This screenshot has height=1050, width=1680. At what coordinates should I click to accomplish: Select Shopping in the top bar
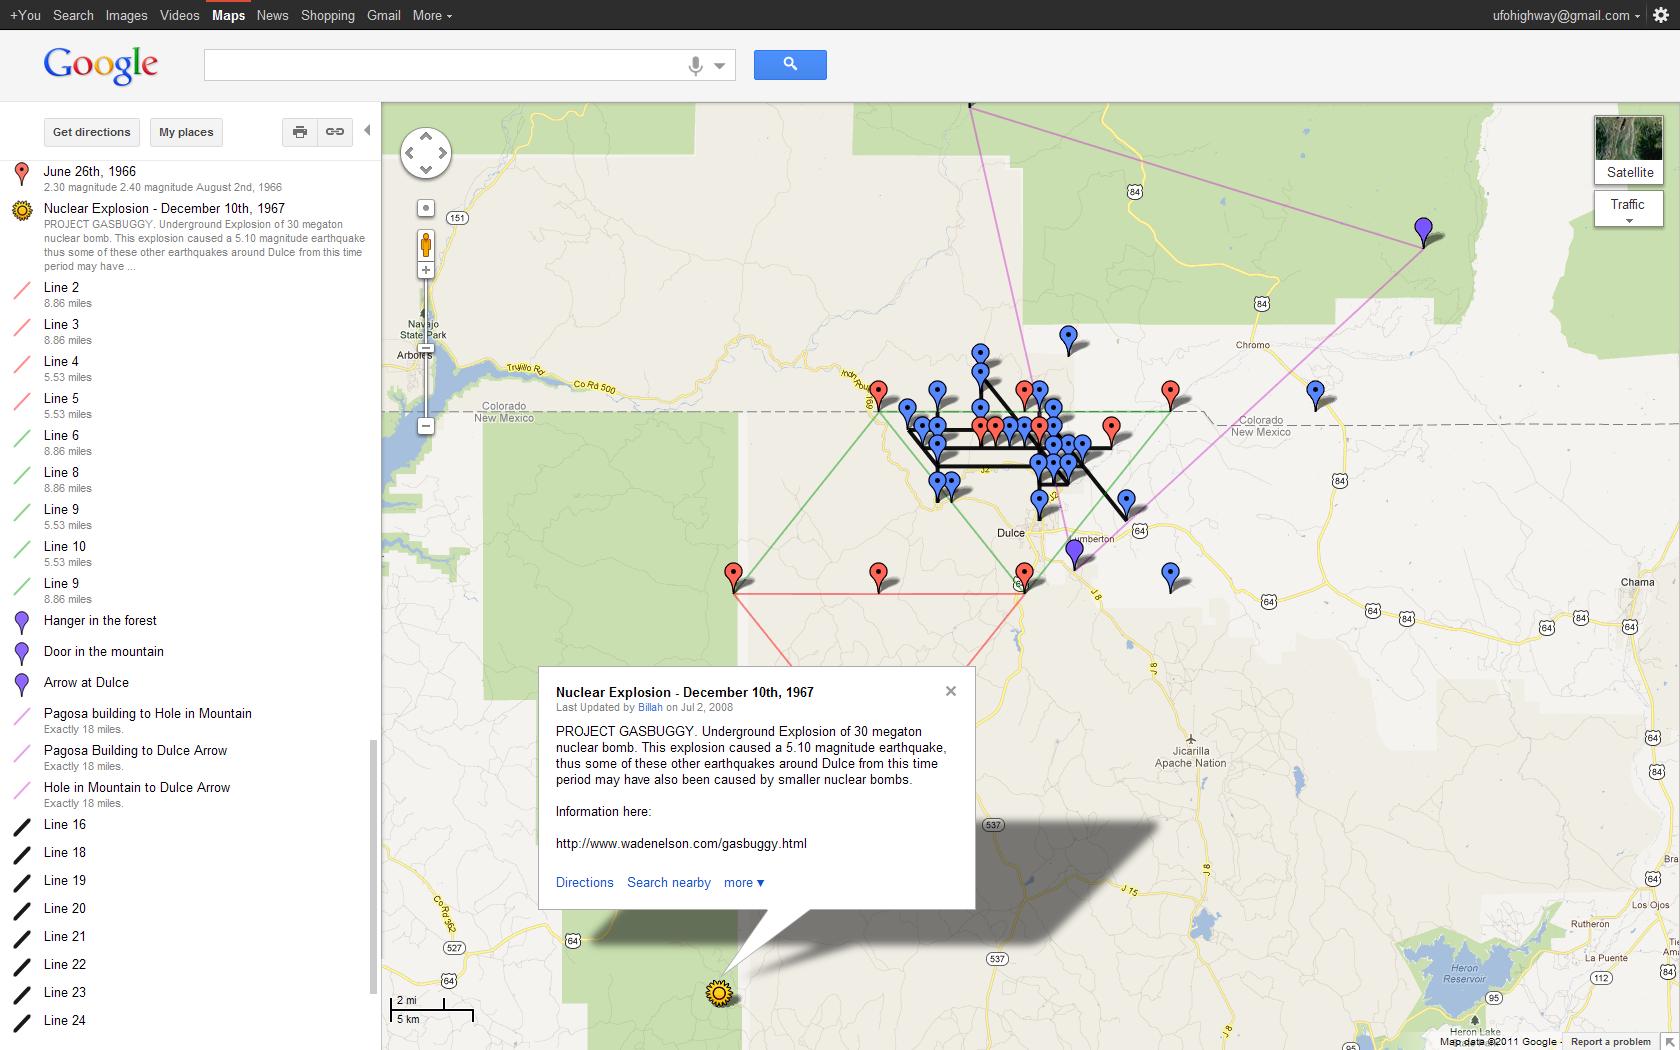328,15
